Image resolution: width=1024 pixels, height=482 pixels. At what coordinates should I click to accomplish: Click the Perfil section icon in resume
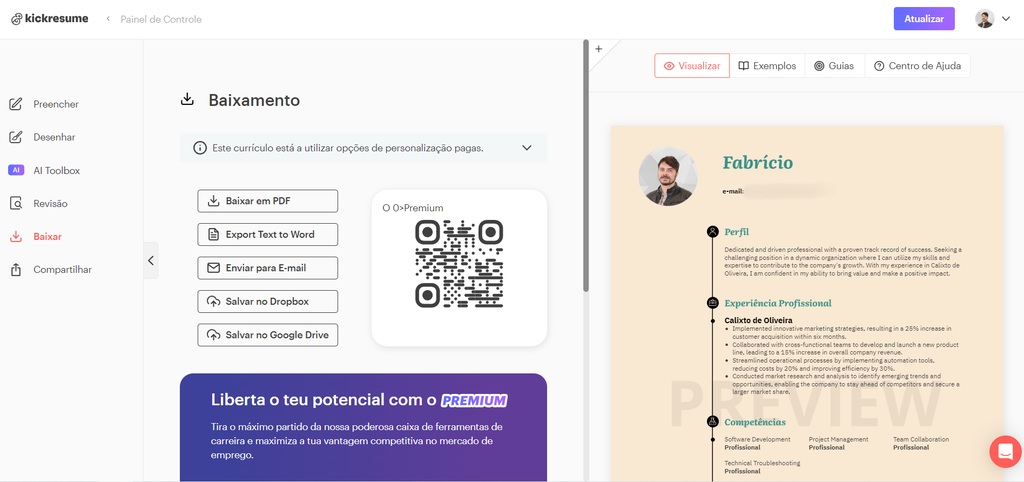tap(712, 231)
